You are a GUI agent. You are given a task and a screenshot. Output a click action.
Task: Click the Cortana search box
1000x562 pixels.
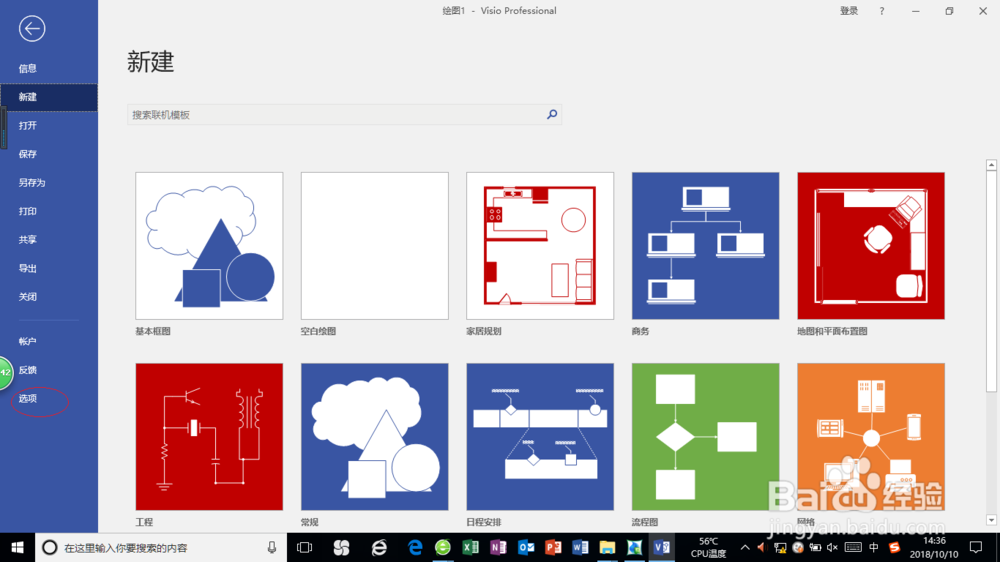159,547
